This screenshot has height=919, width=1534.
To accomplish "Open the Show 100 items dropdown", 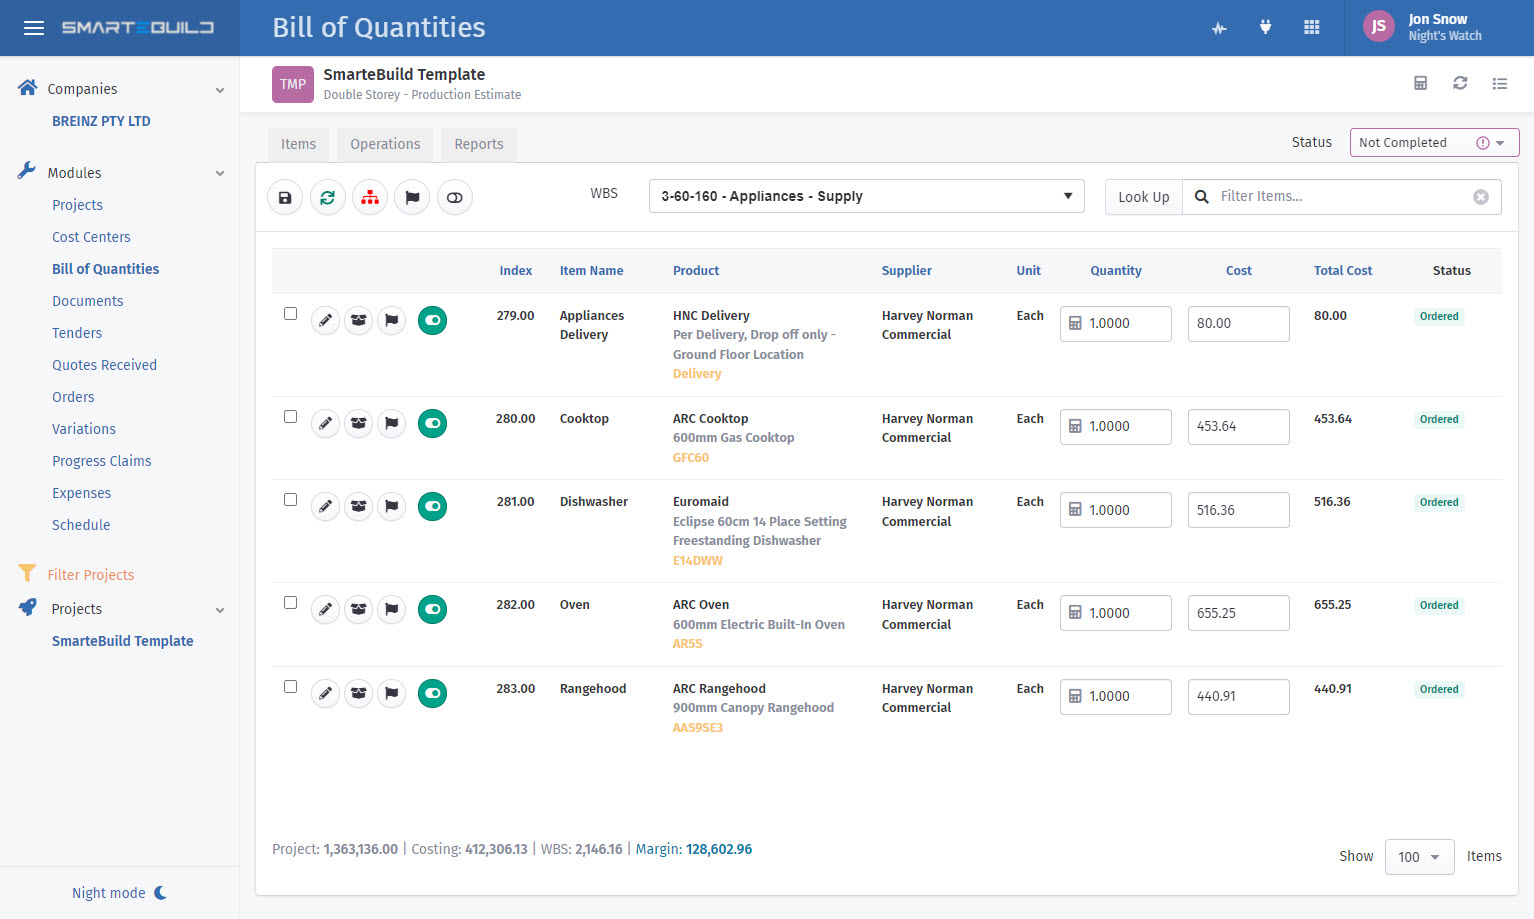I will [1418, 857].
